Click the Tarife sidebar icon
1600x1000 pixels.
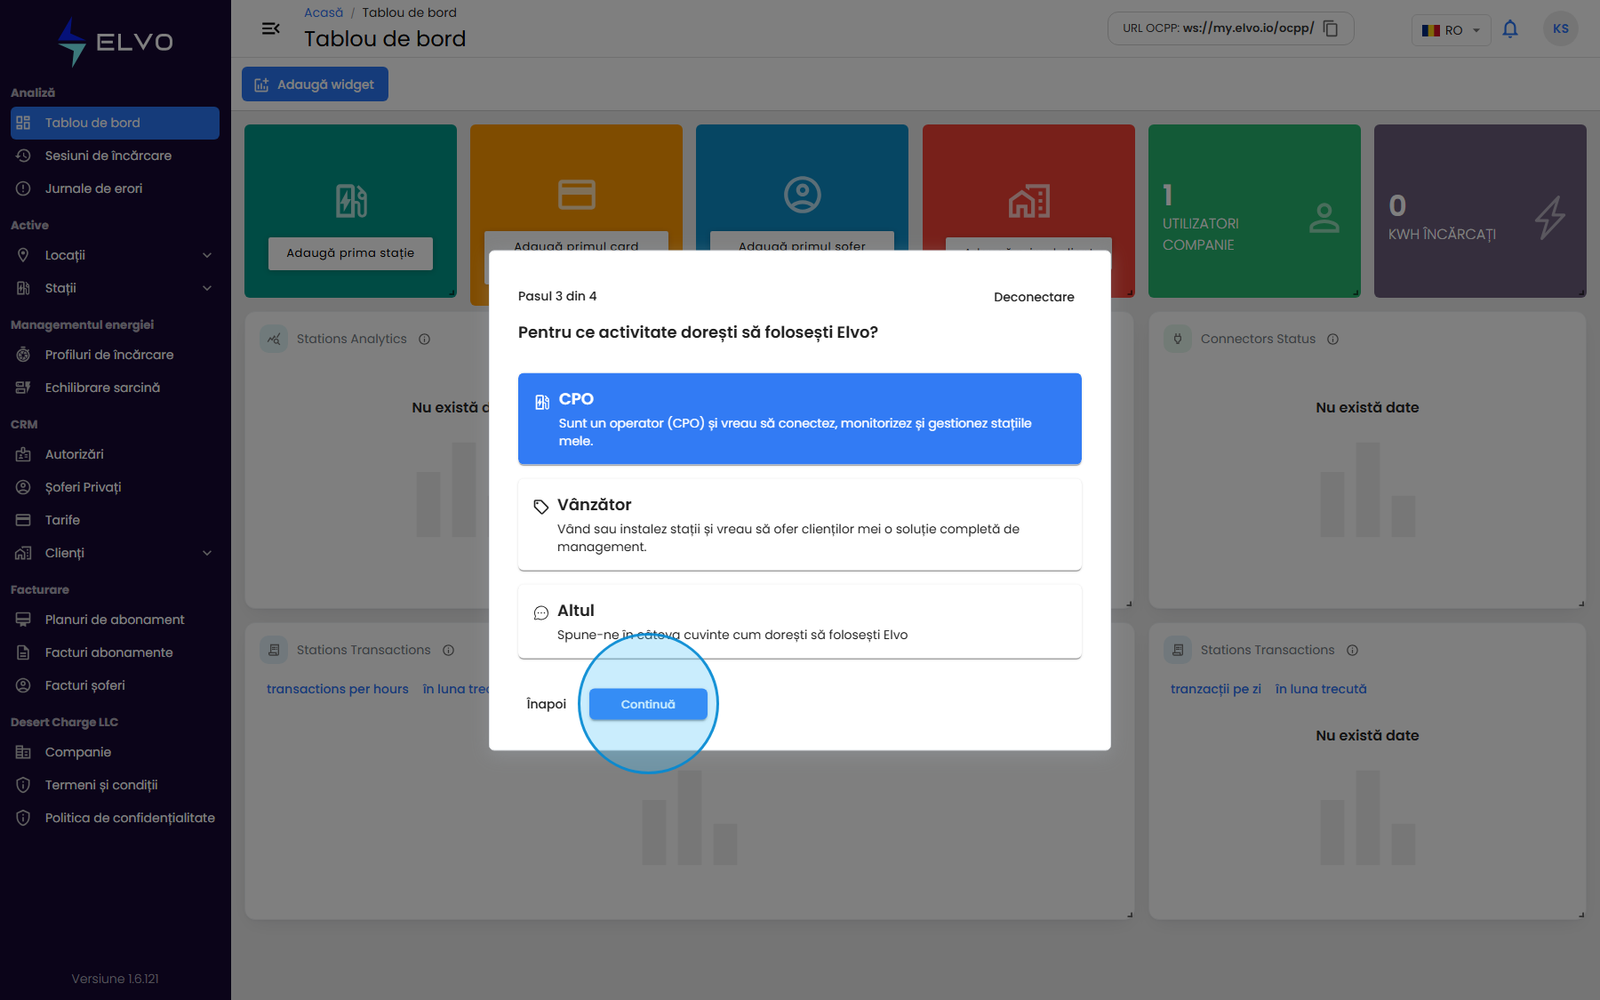23,521
